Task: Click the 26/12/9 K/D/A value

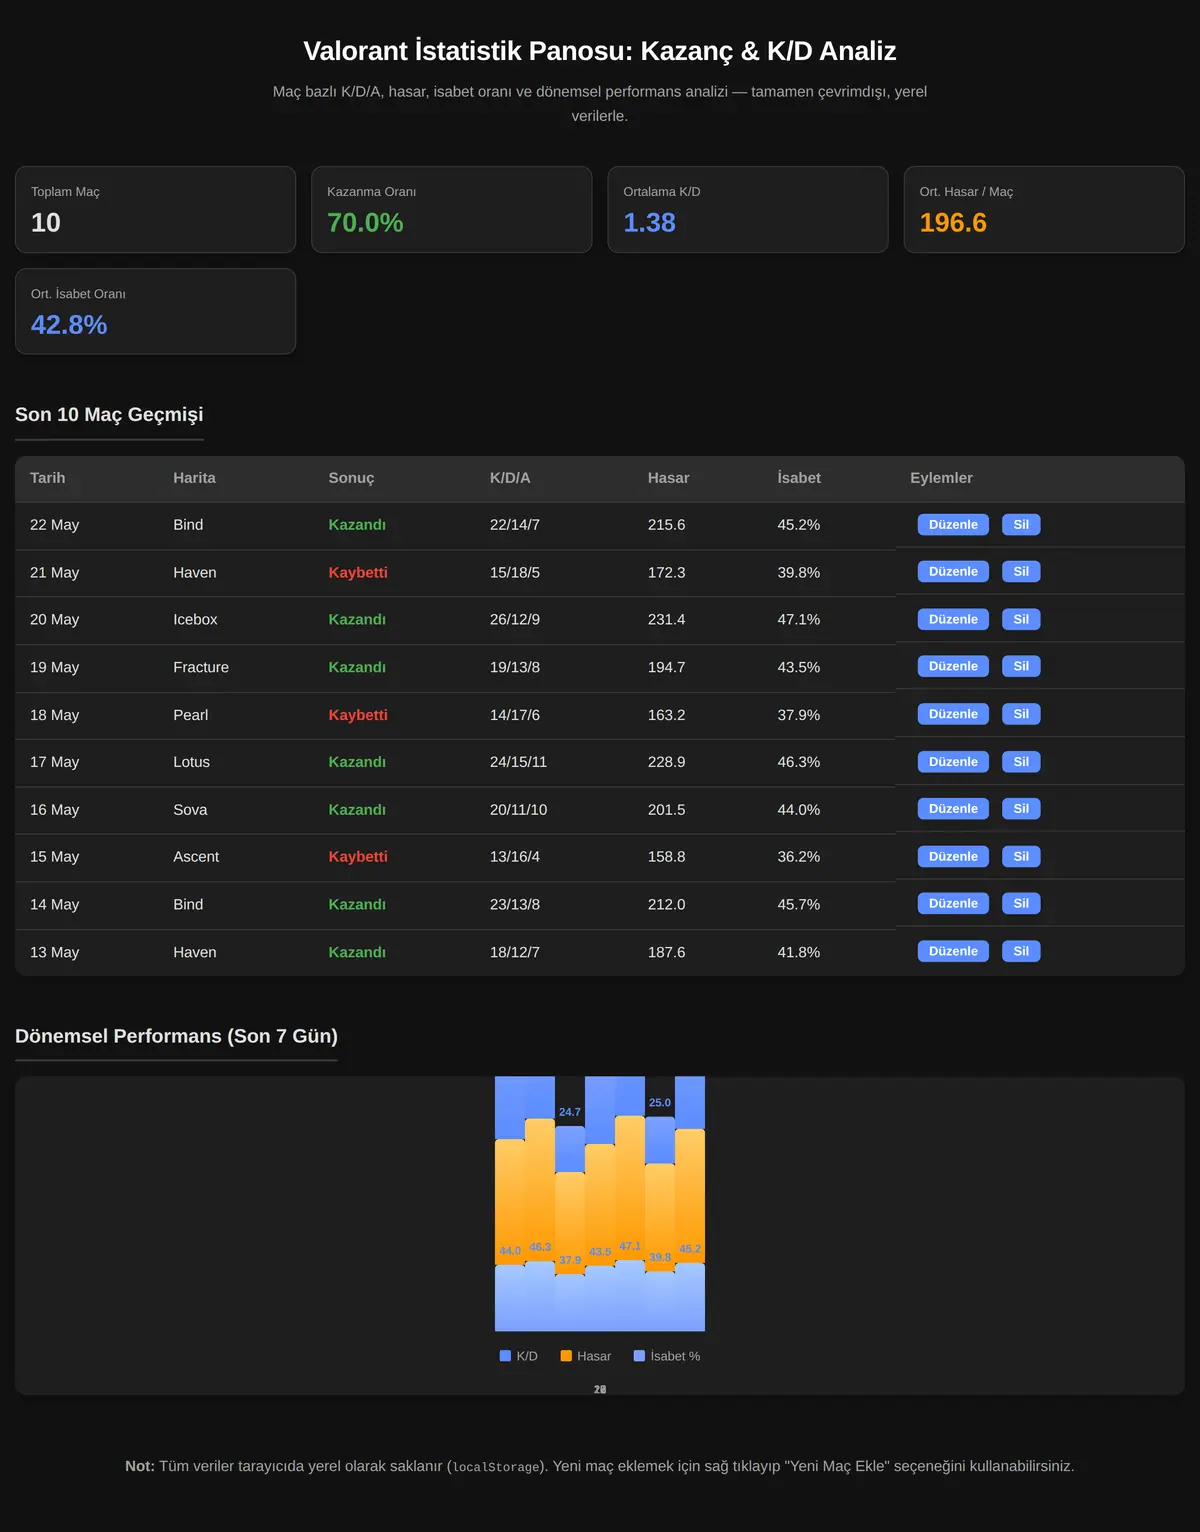Action: coord(515,620)
